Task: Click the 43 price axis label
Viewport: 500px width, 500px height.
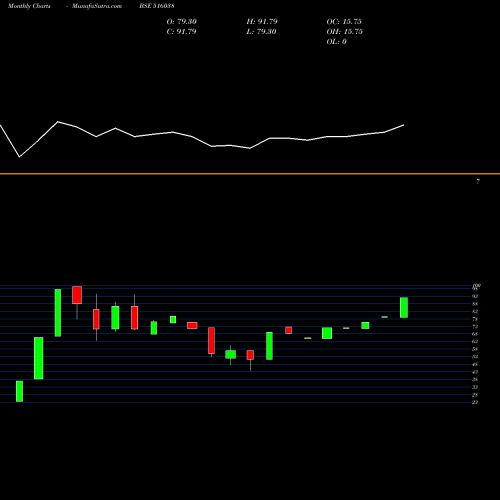Action: 475,372
